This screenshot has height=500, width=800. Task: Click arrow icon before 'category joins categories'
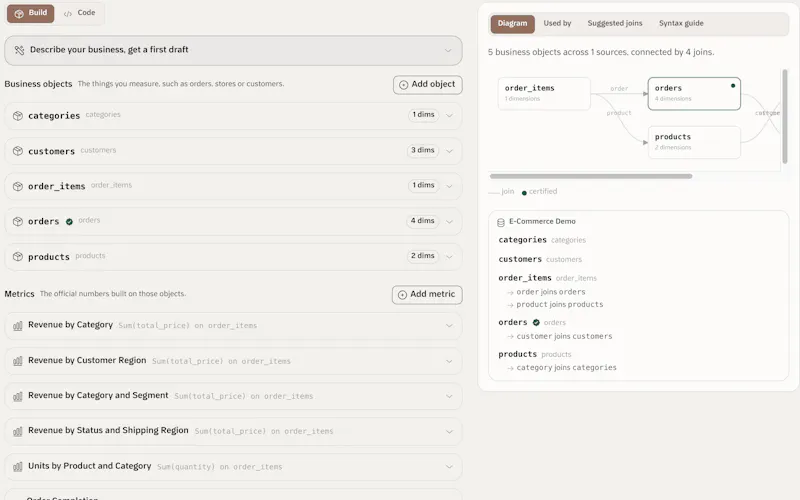pyautogui.click(x=510, y=368)
